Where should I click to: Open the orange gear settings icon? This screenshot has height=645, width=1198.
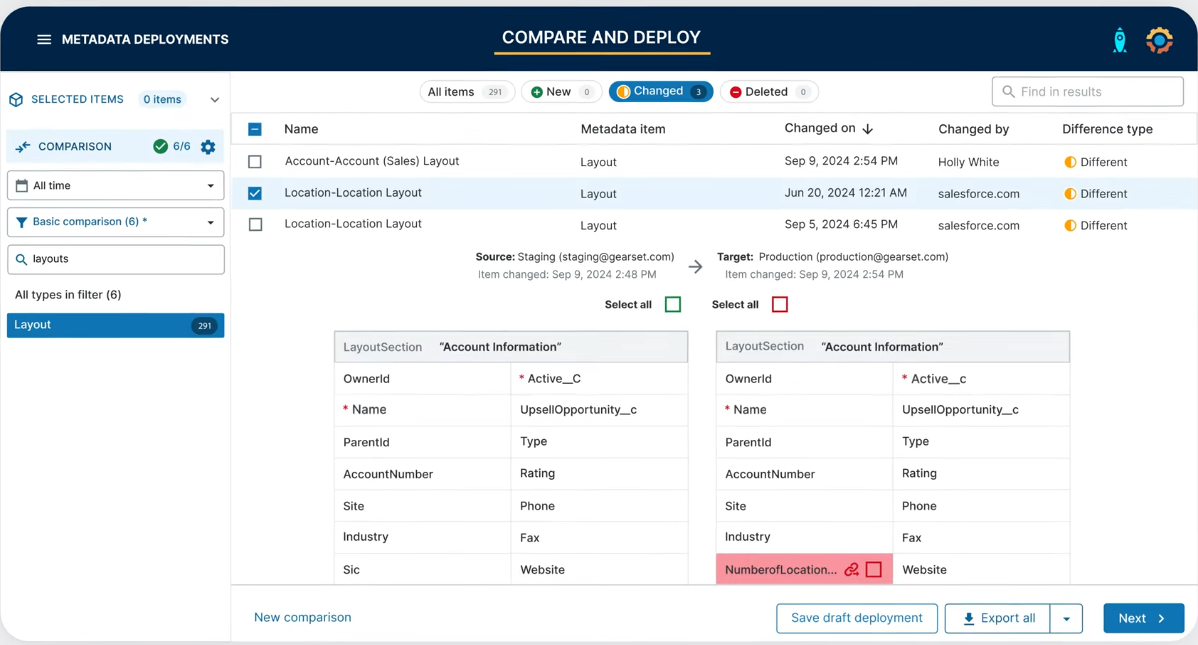1159,40
